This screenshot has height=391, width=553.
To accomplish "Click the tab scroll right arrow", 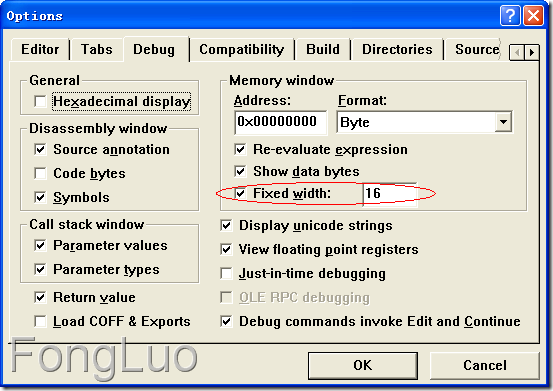I will point(532,53).
